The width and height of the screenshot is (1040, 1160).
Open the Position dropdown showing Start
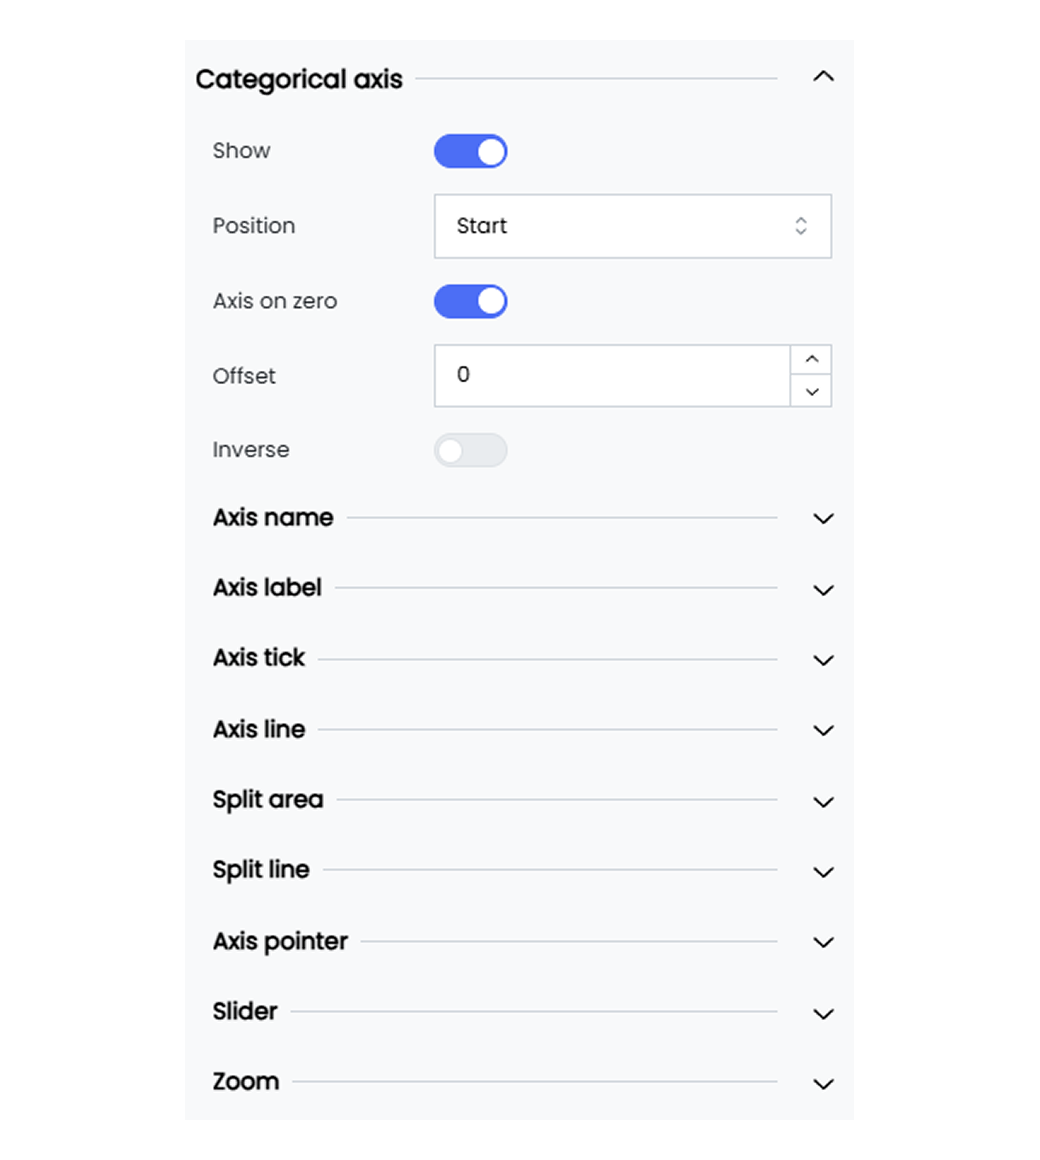point(632,226)
